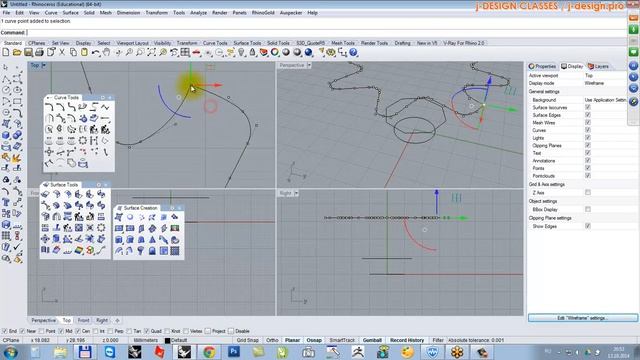Screen dimensions: 640x360
Task: Click the Undo arrow icon
Action: click(96, 52)
